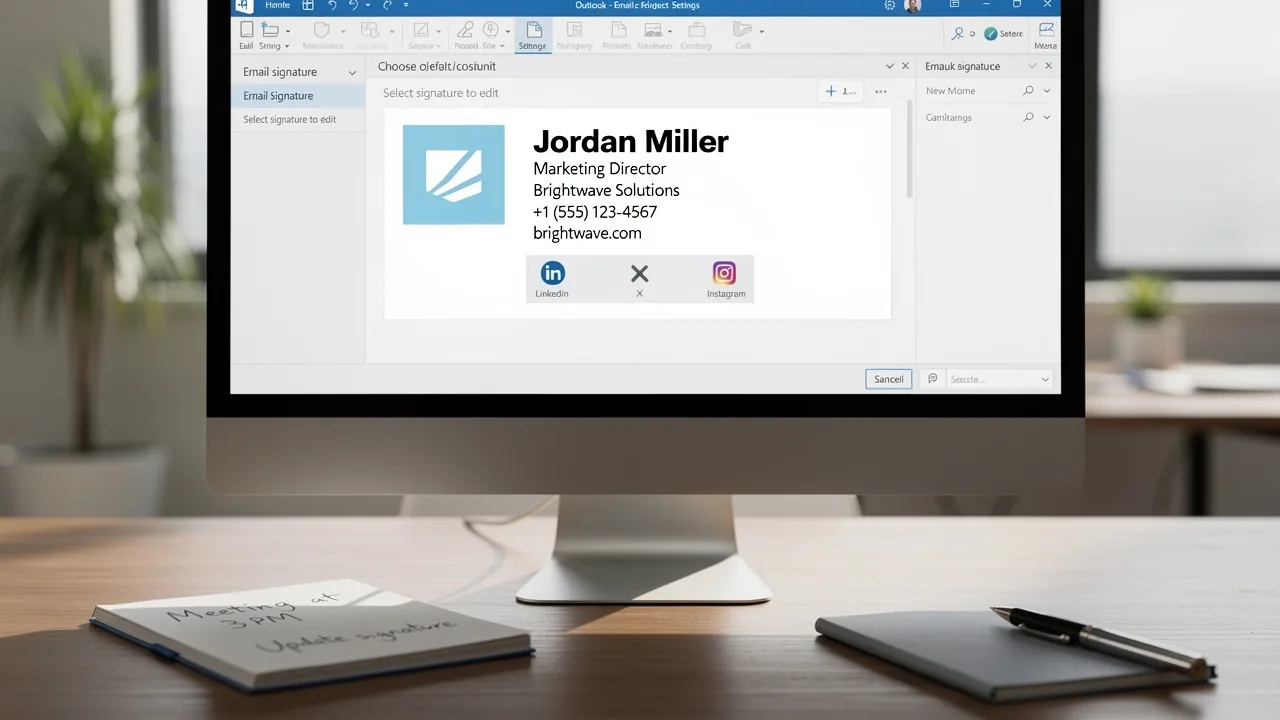
Task: Click the shield ribbon icon
Action: tap(321, 30)
